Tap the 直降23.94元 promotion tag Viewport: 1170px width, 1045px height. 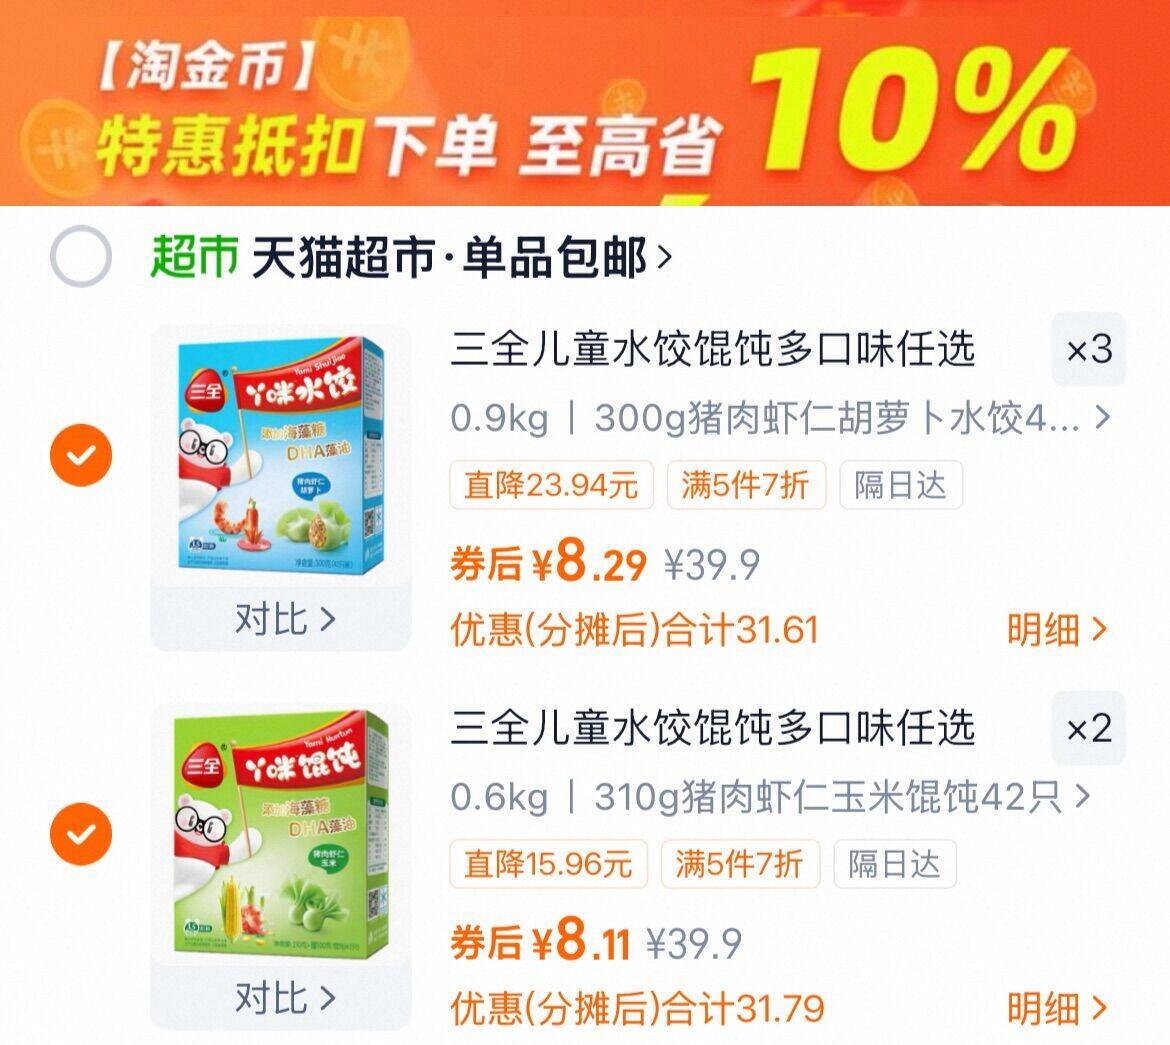click(x=551, y=485)
